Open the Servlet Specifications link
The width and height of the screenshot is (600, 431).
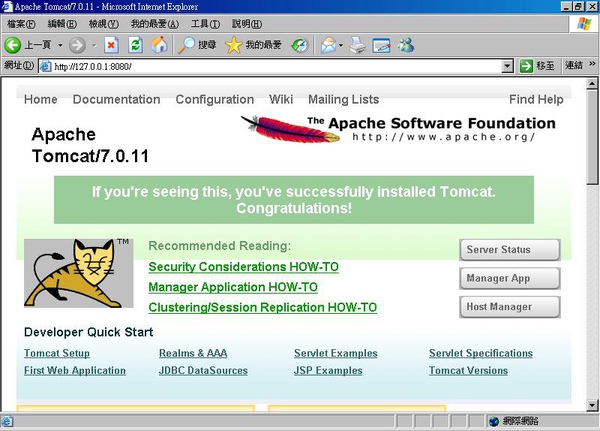481,353
